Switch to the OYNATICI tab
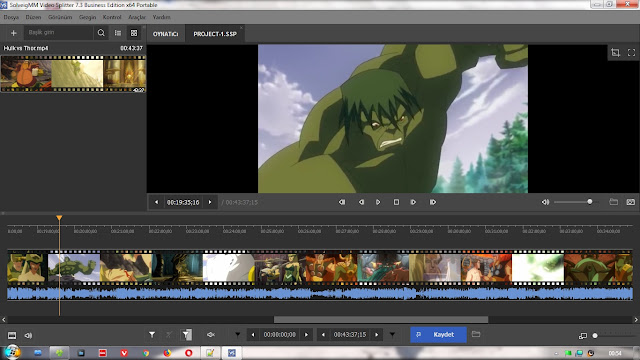Viewport: 640px width, 360px height. tap(165, 34)
